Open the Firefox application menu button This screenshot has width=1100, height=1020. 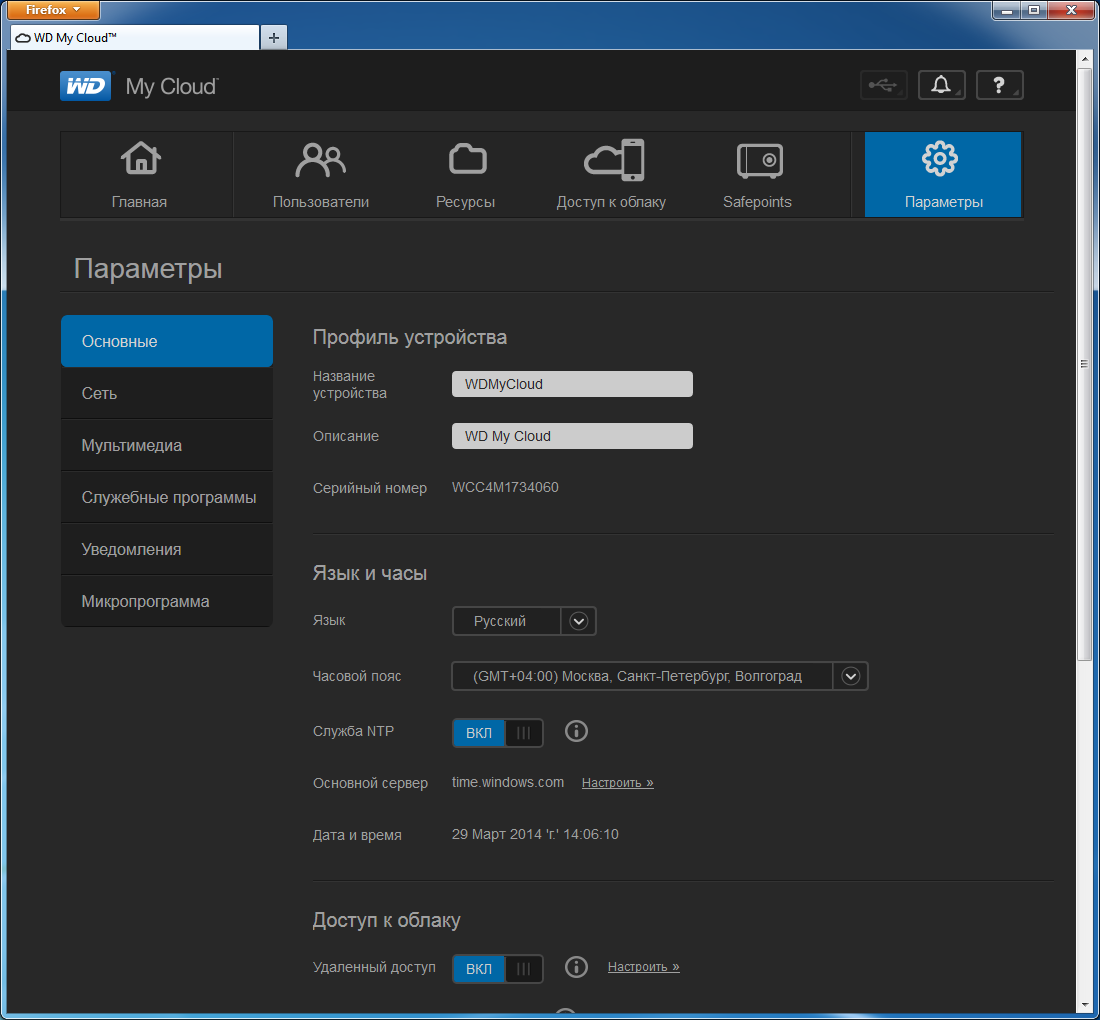(54, 10)
